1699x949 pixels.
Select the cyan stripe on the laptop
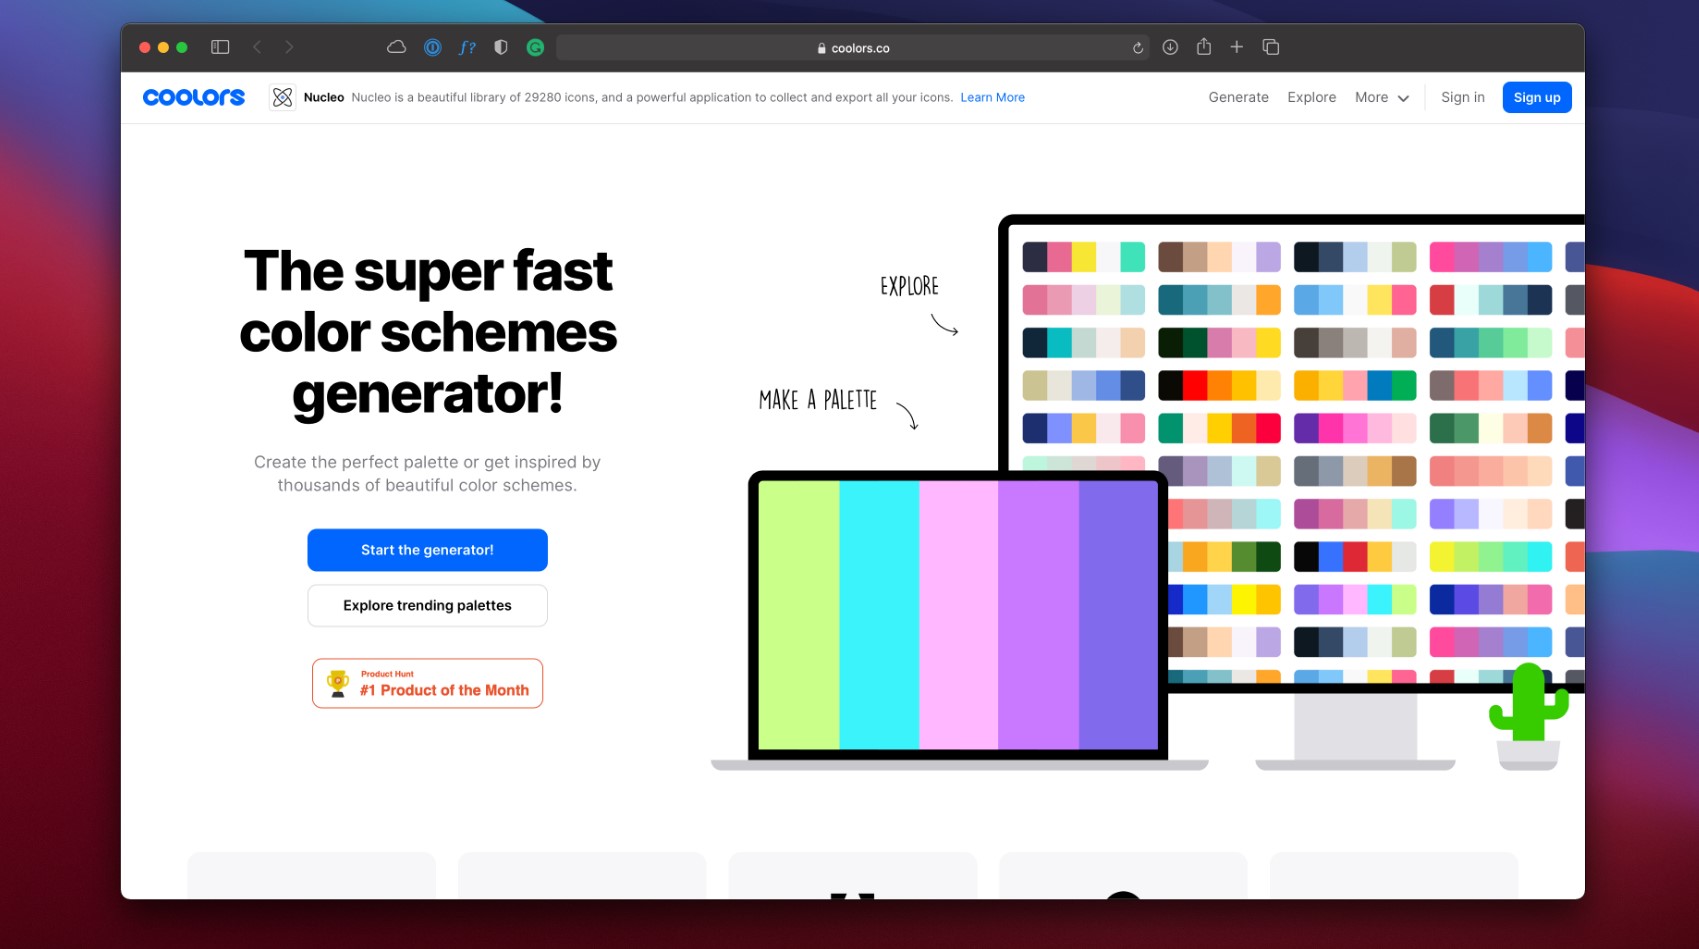(x=879, y=614)
